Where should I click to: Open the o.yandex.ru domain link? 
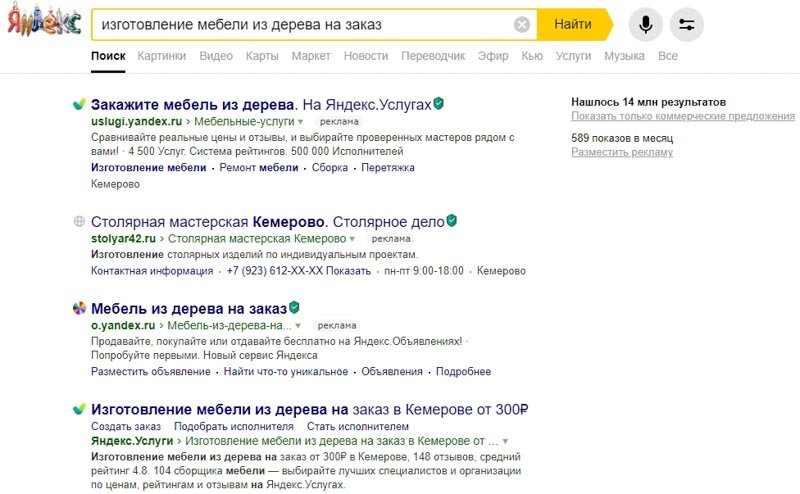pos(123,325)
